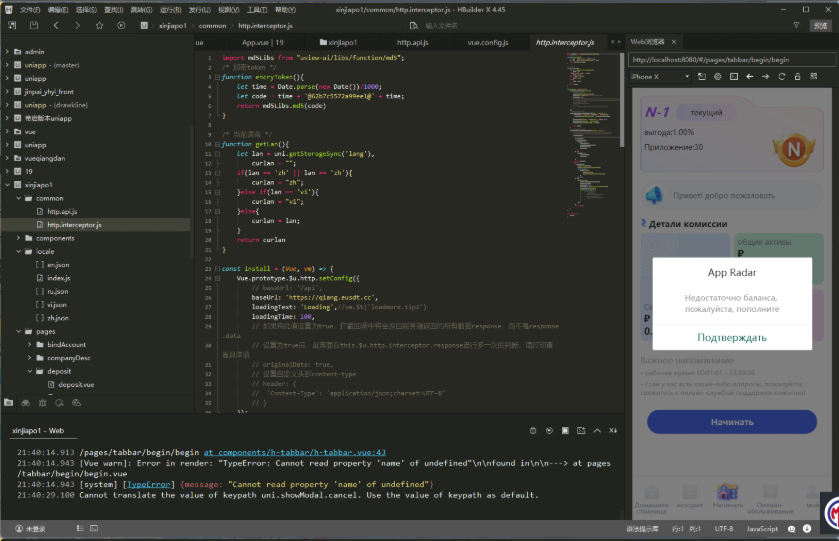Switch to the http.api.js tab
Viewport: 839px width, 541px height.
point(413,42)
